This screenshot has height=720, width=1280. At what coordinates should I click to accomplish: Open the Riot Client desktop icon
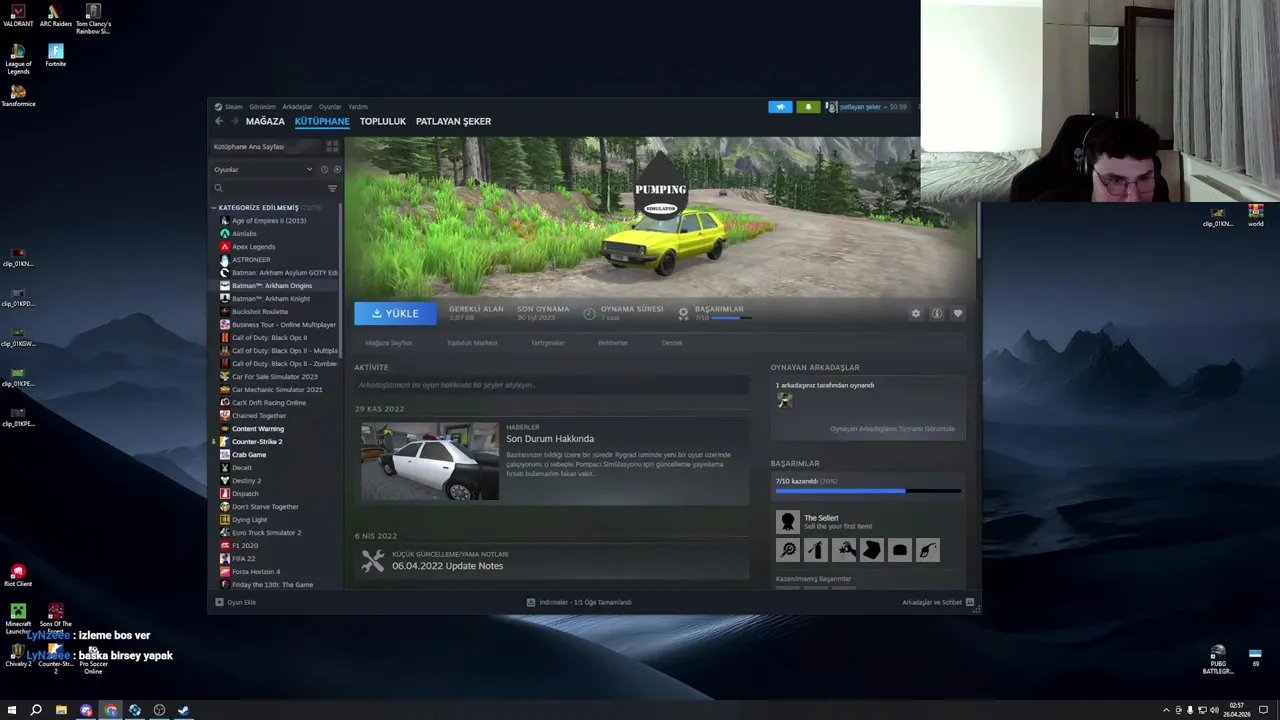(18, 575)
